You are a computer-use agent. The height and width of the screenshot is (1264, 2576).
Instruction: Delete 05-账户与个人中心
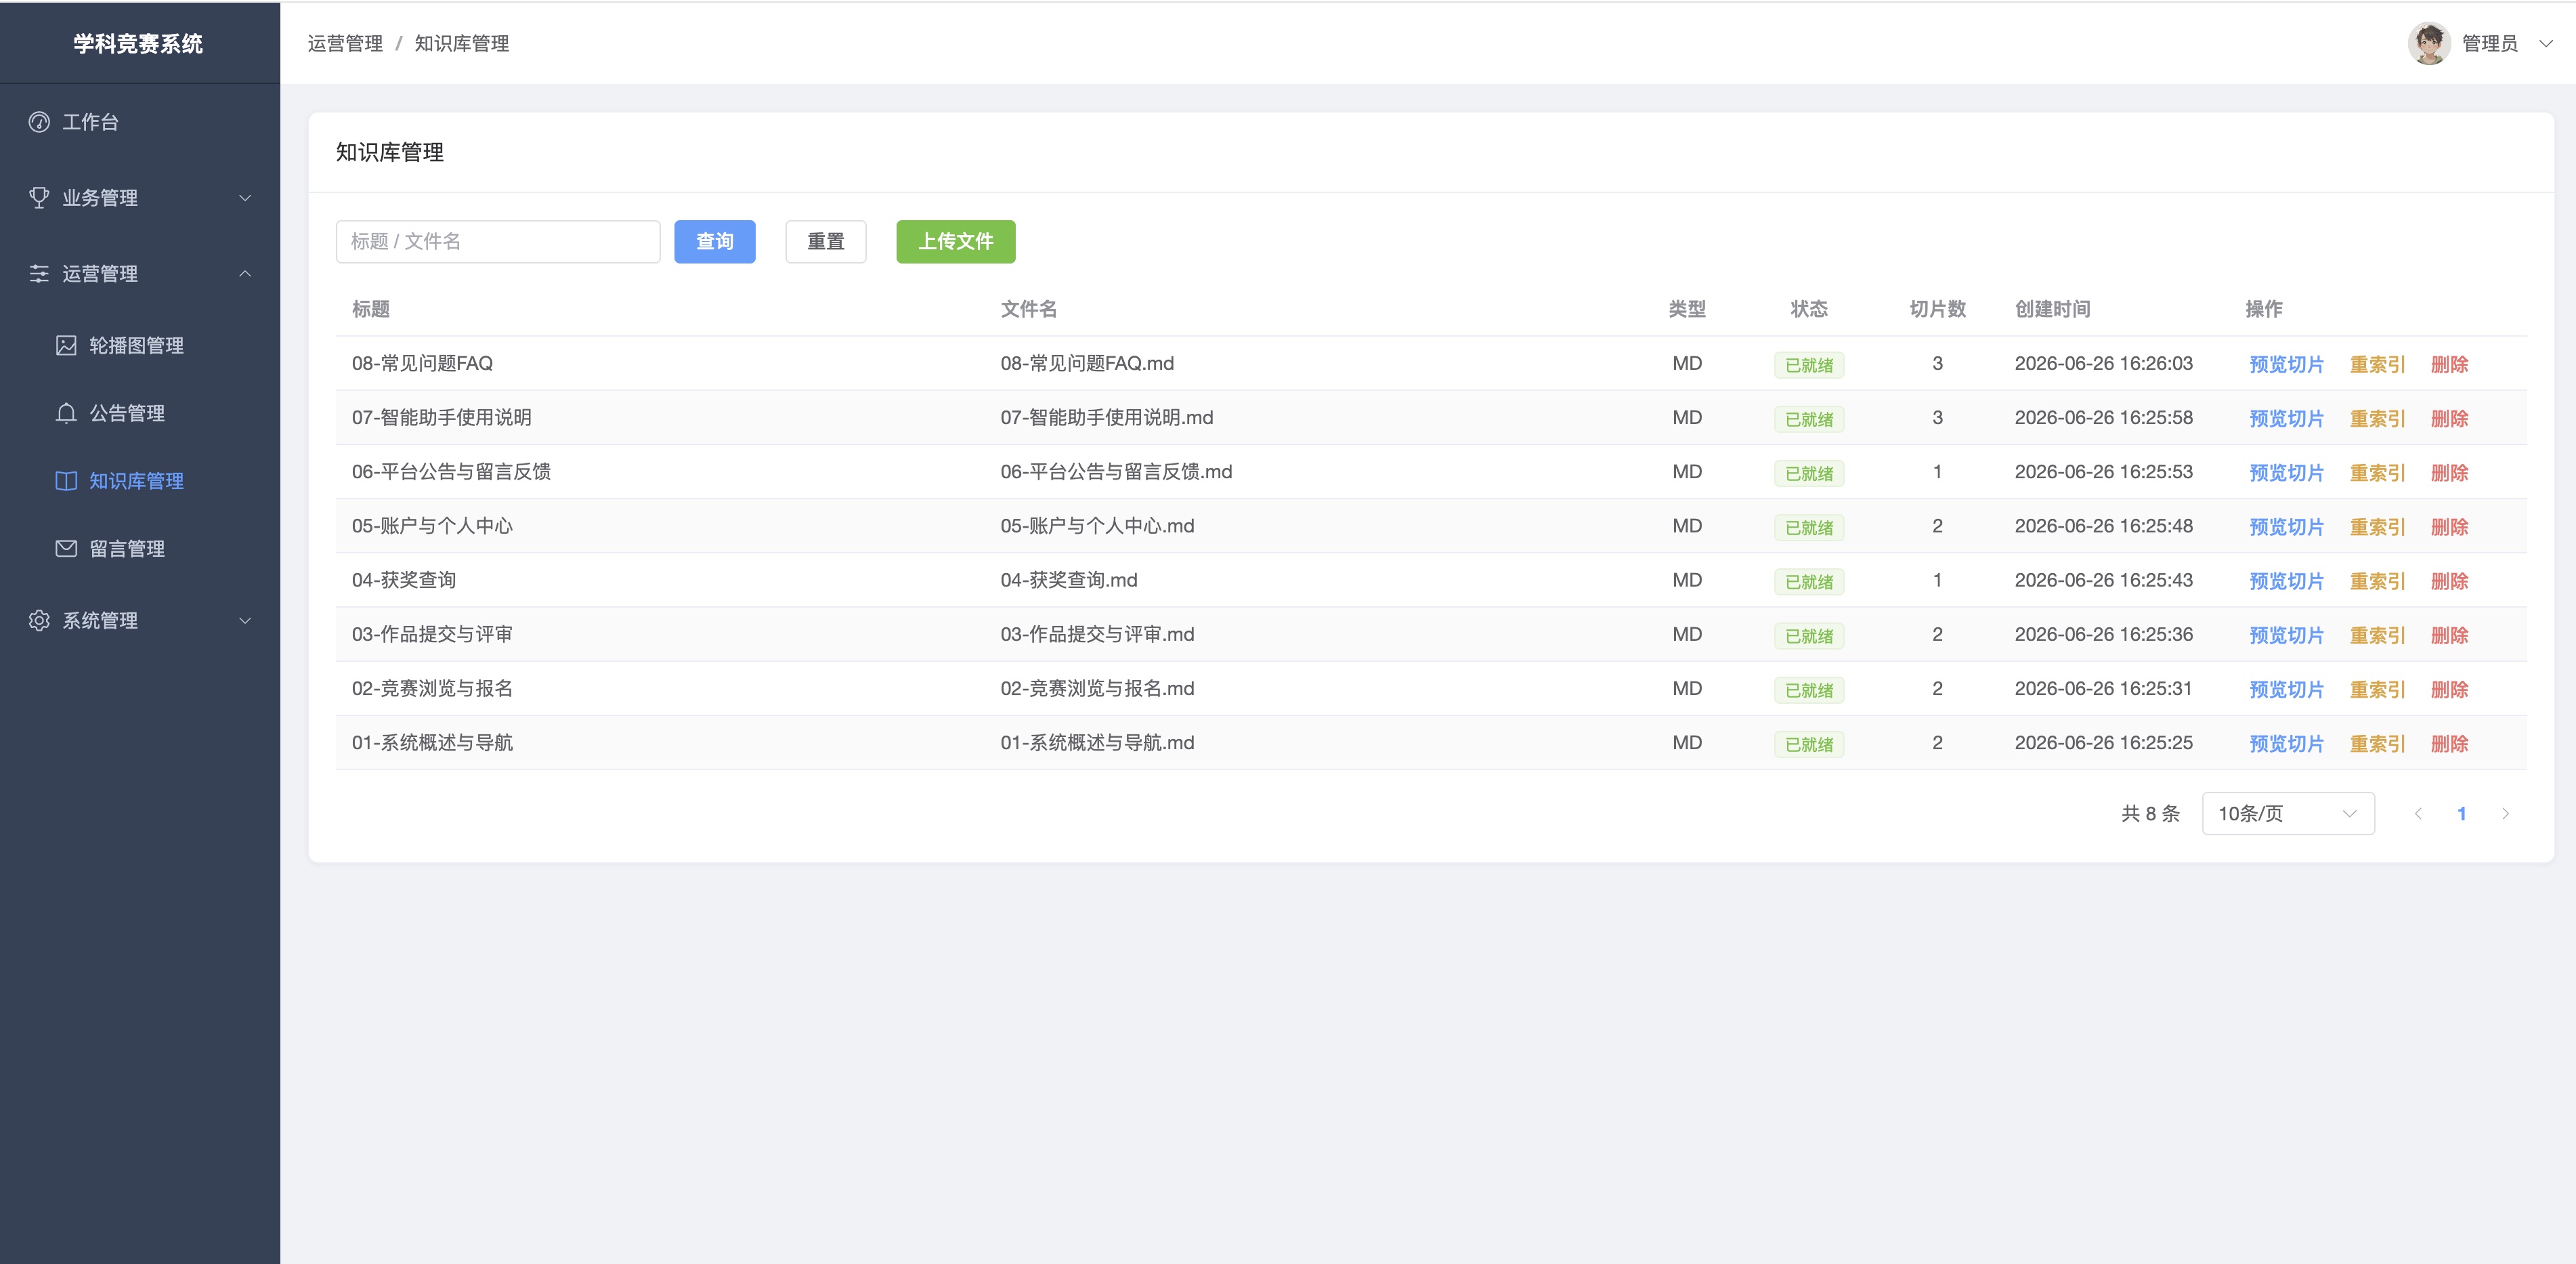(x=2450, y=527)
